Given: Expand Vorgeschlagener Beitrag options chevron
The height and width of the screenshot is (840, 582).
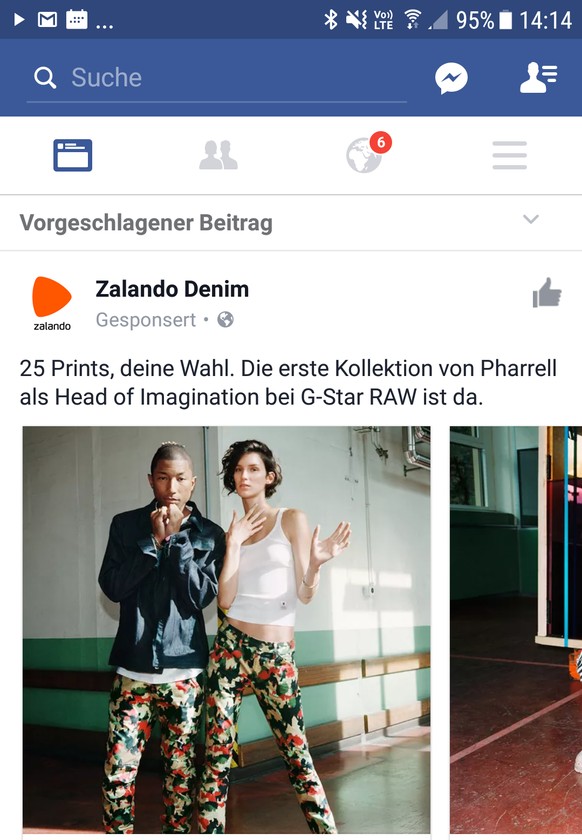Looking at the screenshot, I should (x=531, y=219).
